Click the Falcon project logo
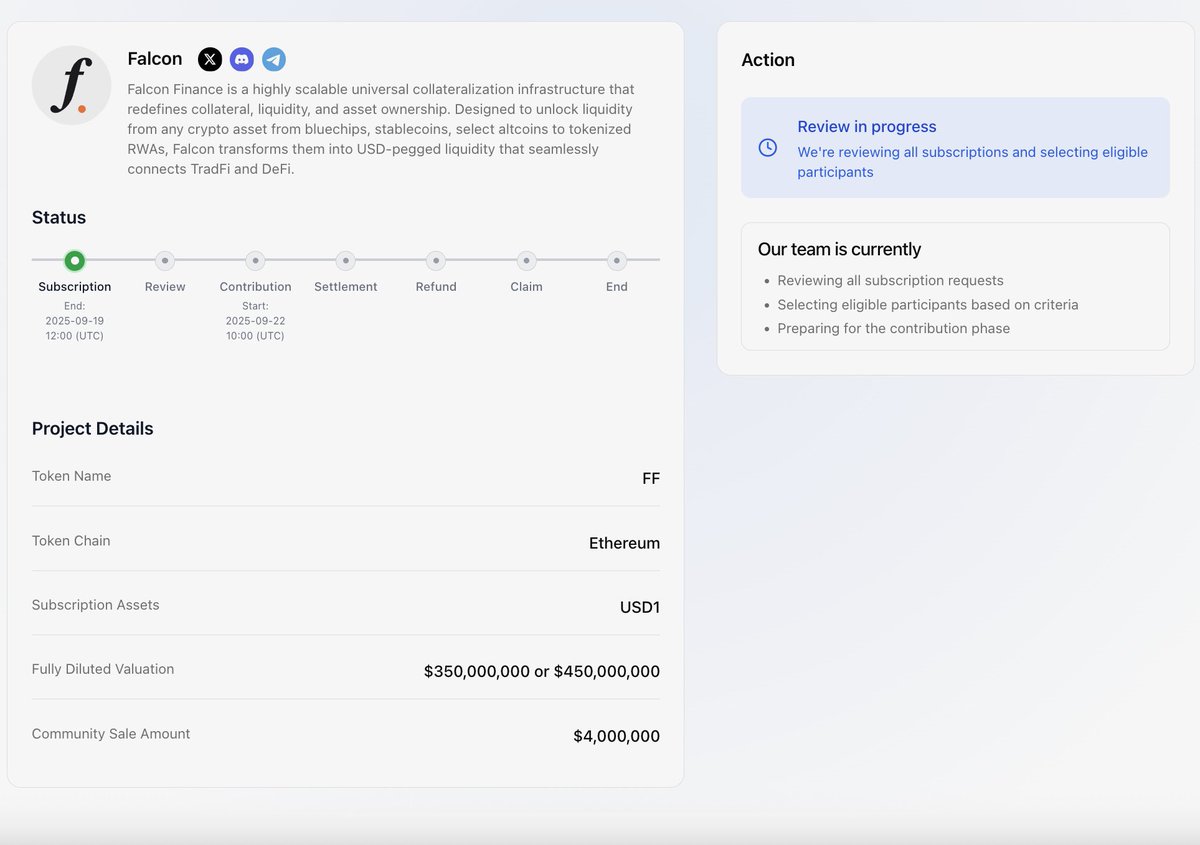Viewport: 1200px width, 845px height. tap(71, 85)
